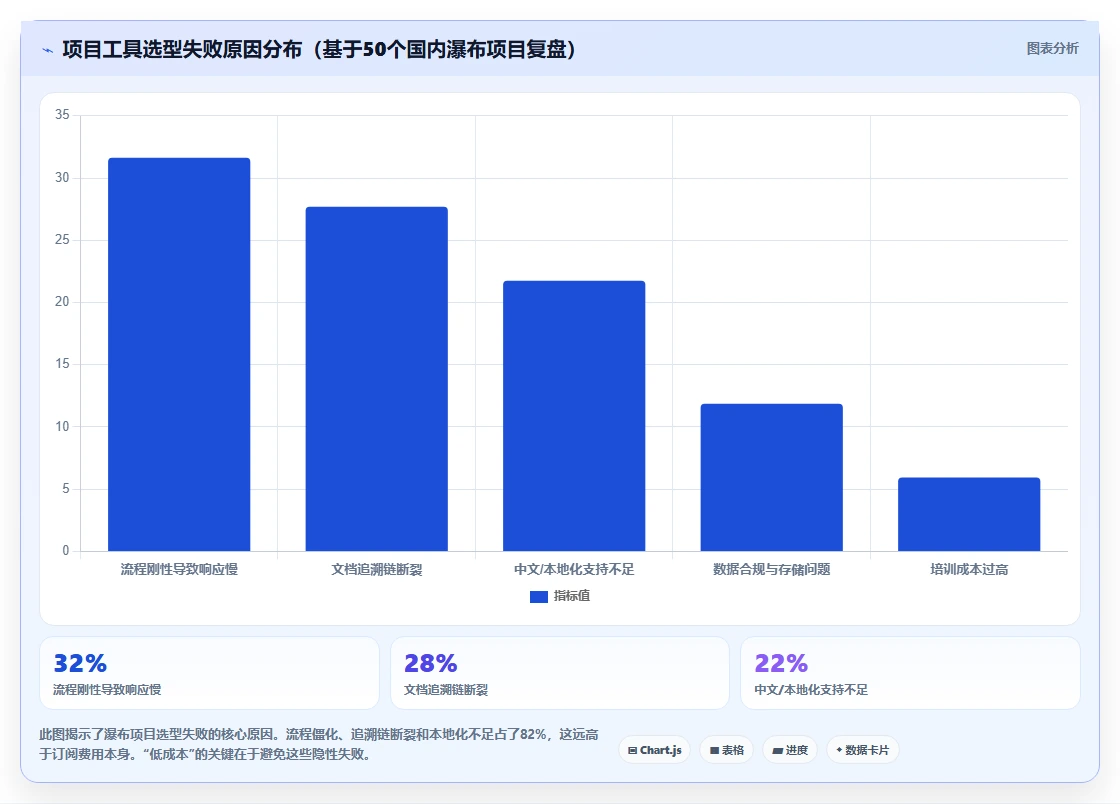
Task: Click the 指标值 legend label
Action: pos(571,596)
